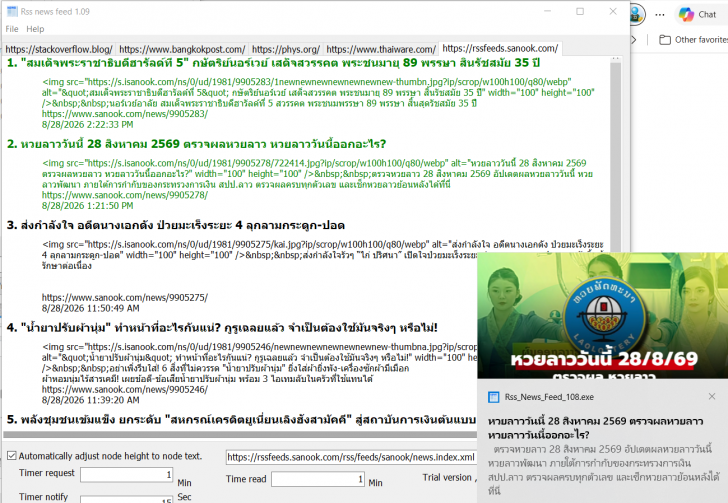Click the feed URL input field
This screenshot has height=503, width=728.
[x=351, y=457]
